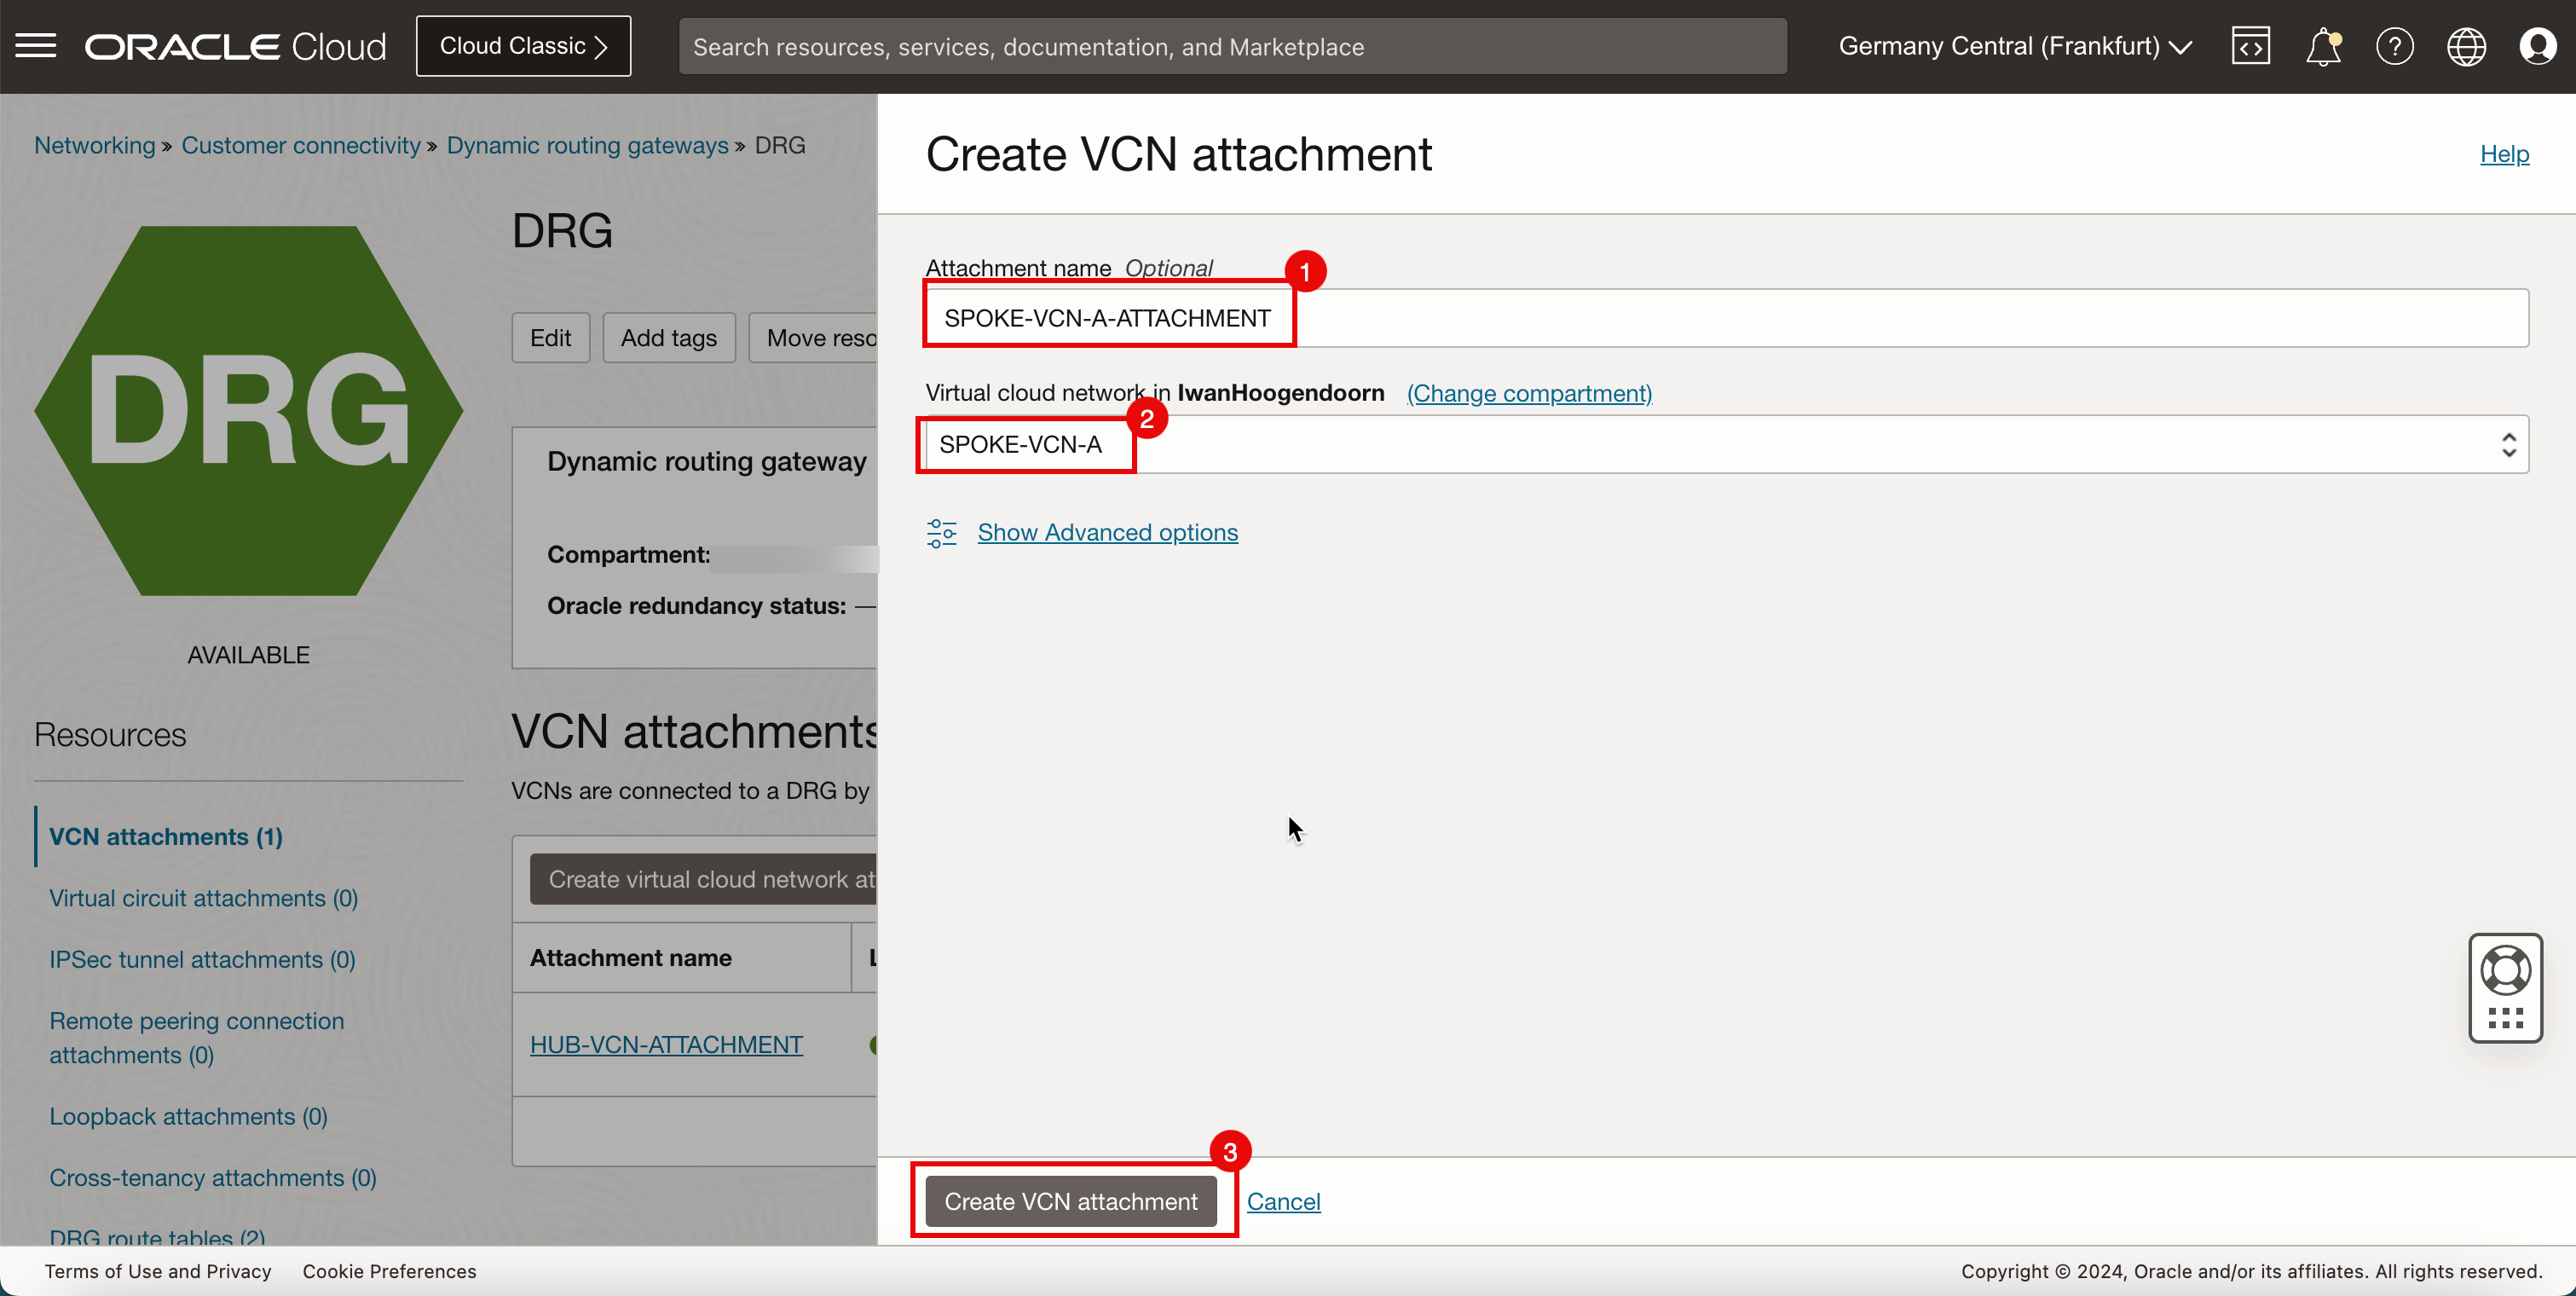
Task: Expand Show Advanced options section
Action: point(1106,532)
